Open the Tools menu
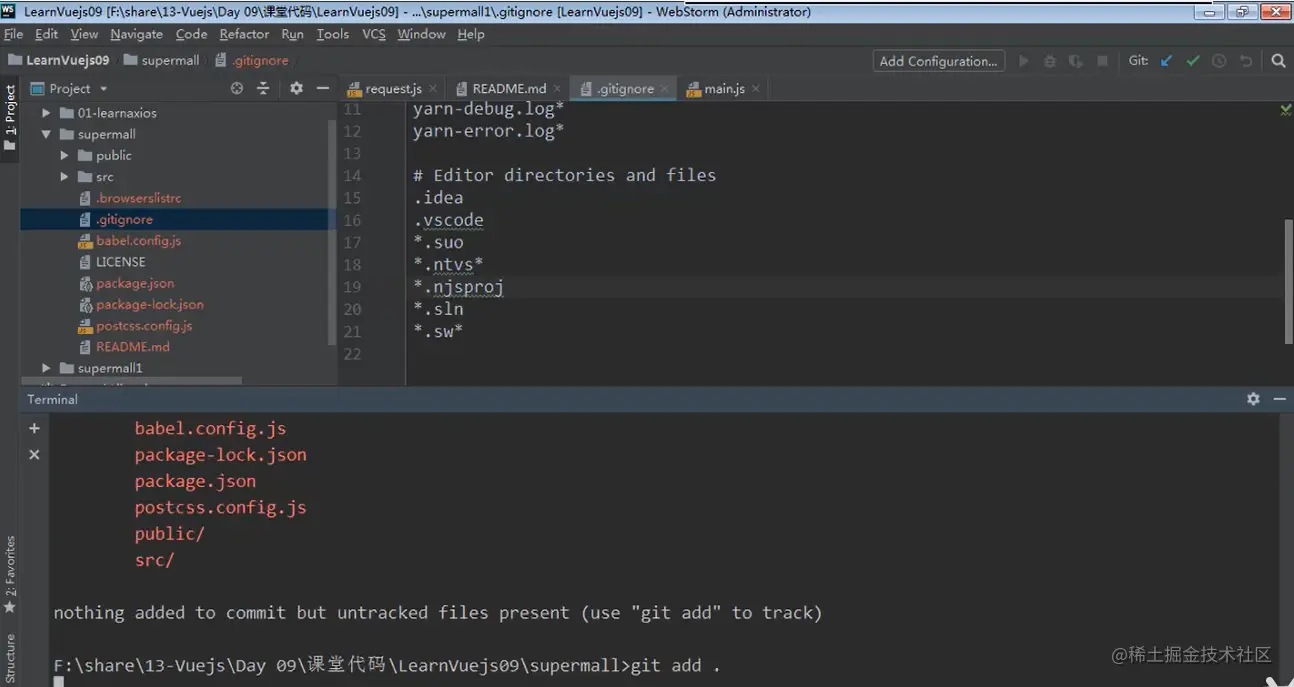This screenshot has width=1294, height=687. coord(332,34)
